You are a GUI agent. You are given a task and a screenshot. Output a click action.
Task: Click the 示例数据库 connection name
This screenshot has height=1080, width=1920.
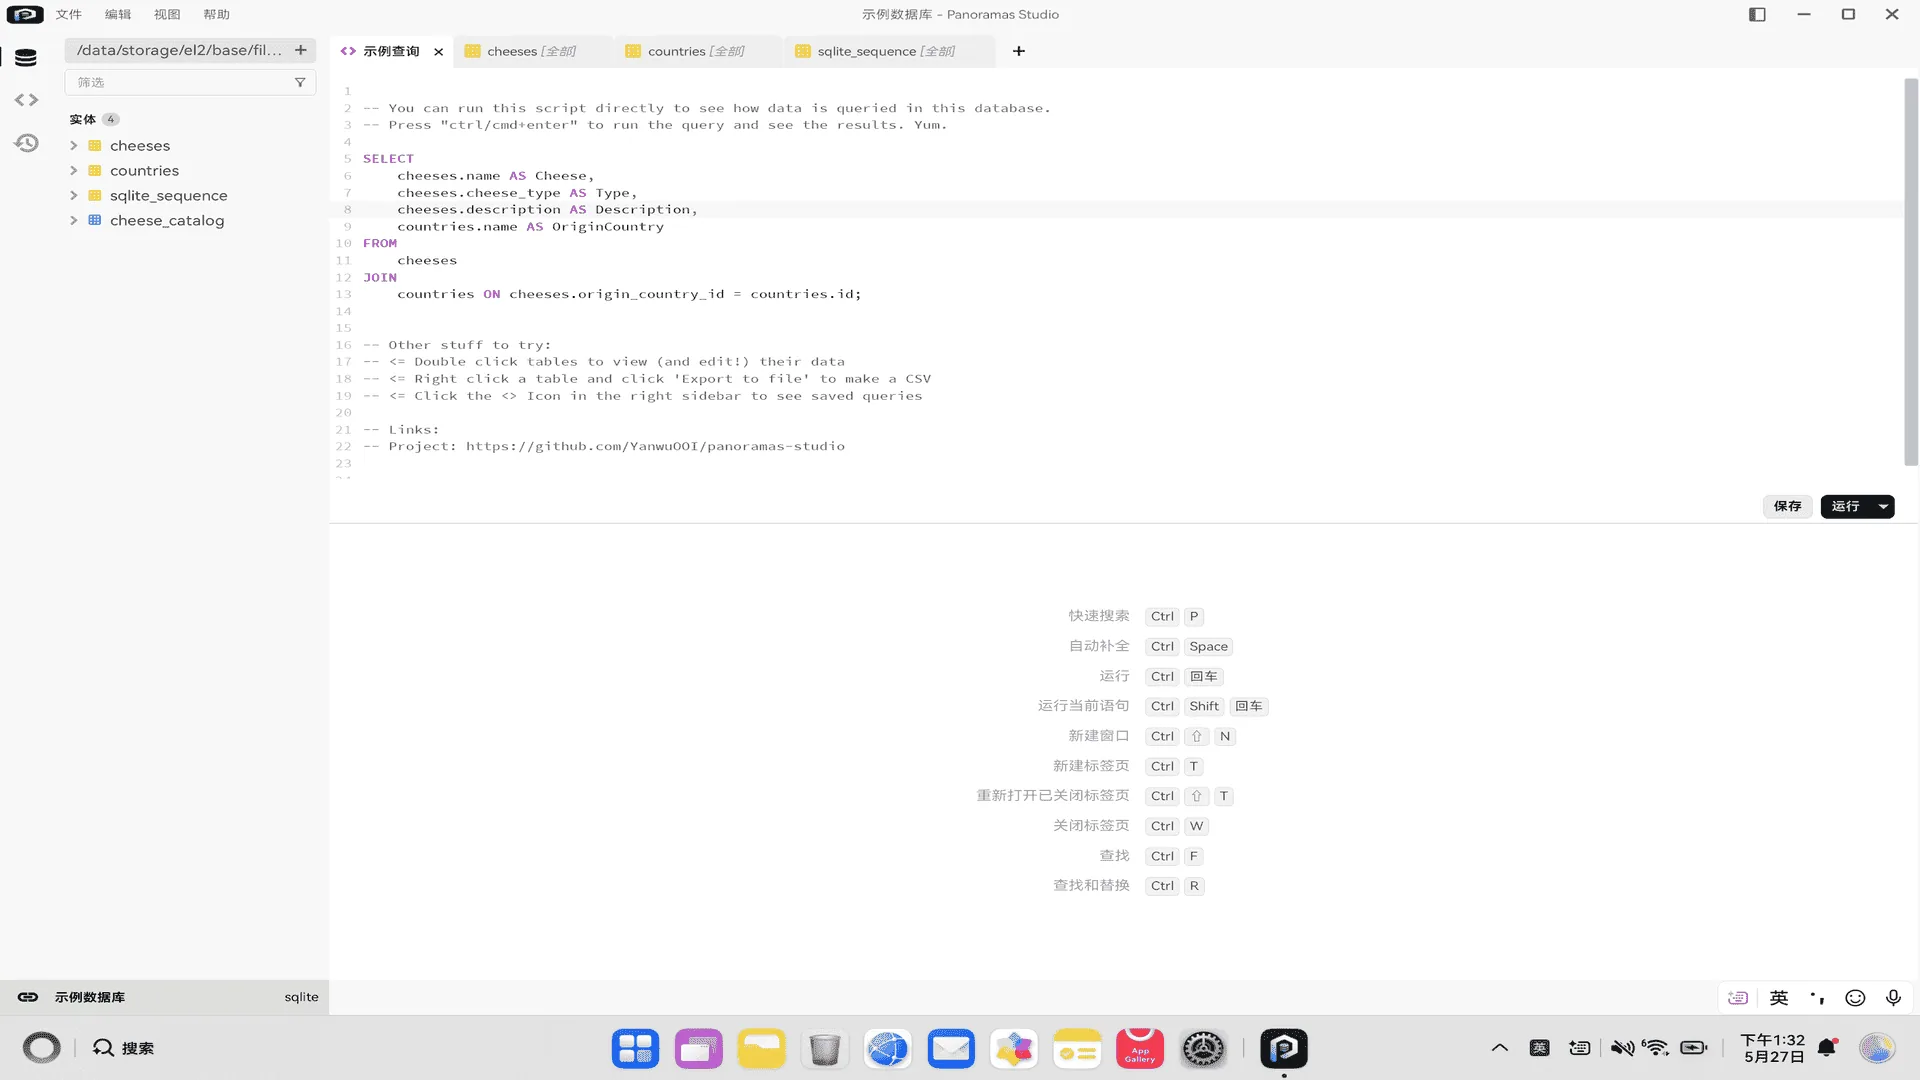(90, 997)
